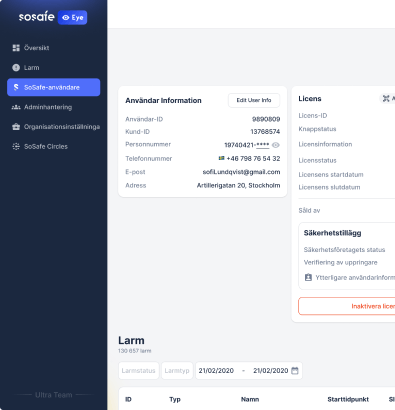Click the Licensens slutdatum label
The image size is (395, 410).
329,187
